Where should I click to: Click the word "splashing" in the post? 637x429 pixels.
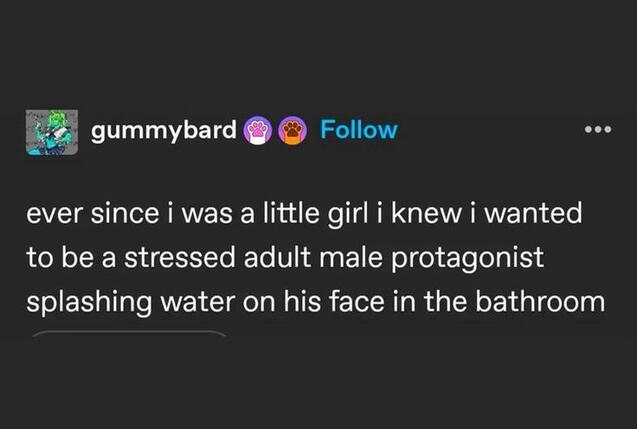pyautogui.click(x=86, y=302)
